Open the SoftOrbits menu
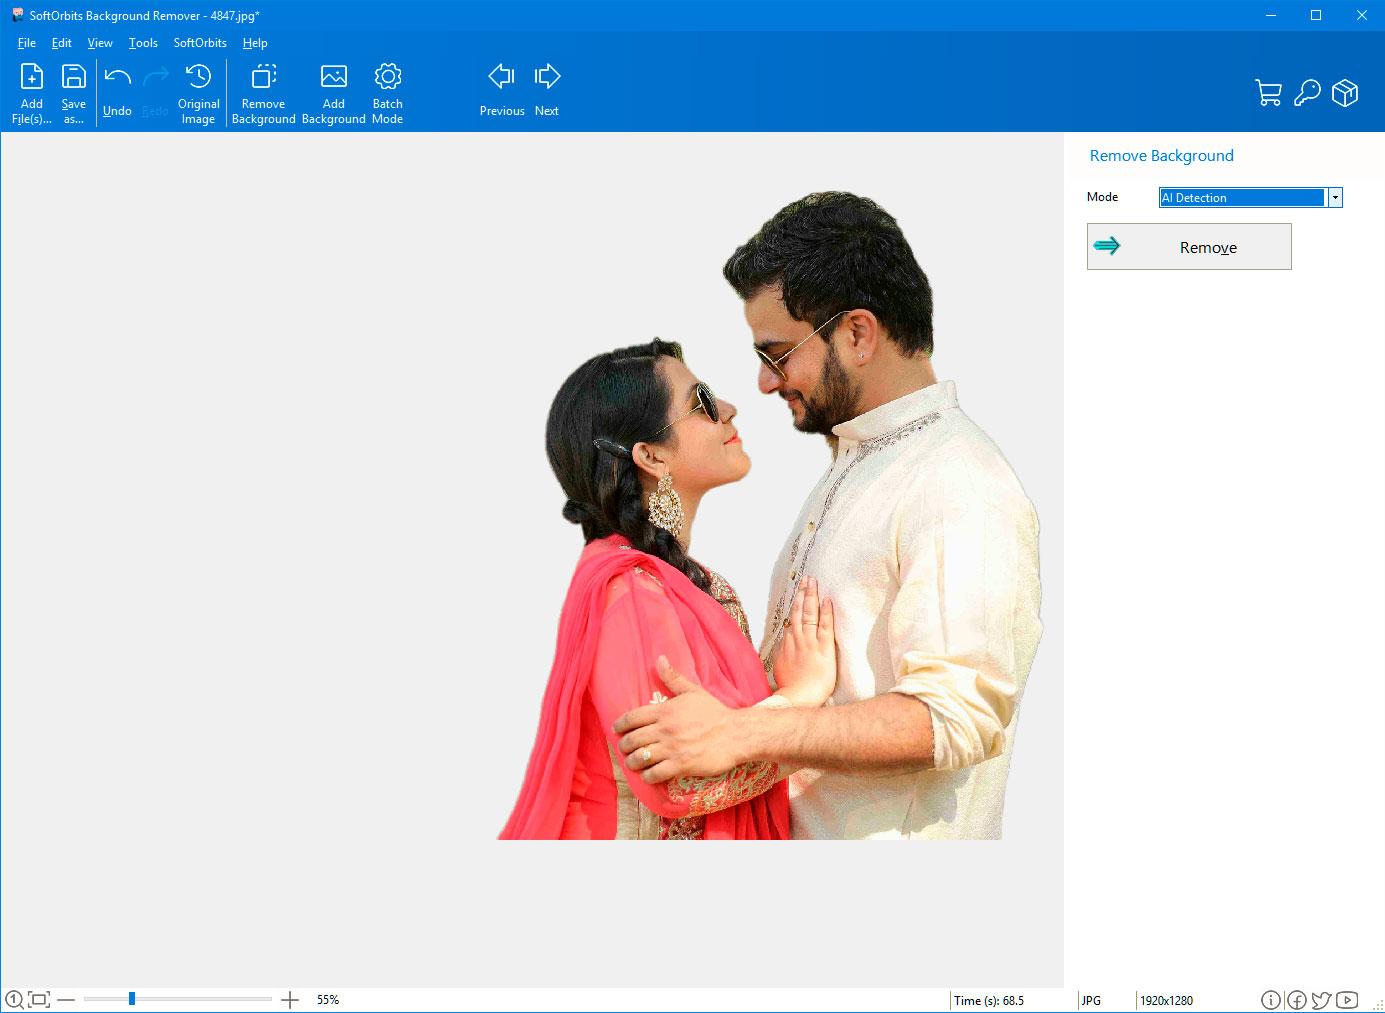 tap(199, 42)
